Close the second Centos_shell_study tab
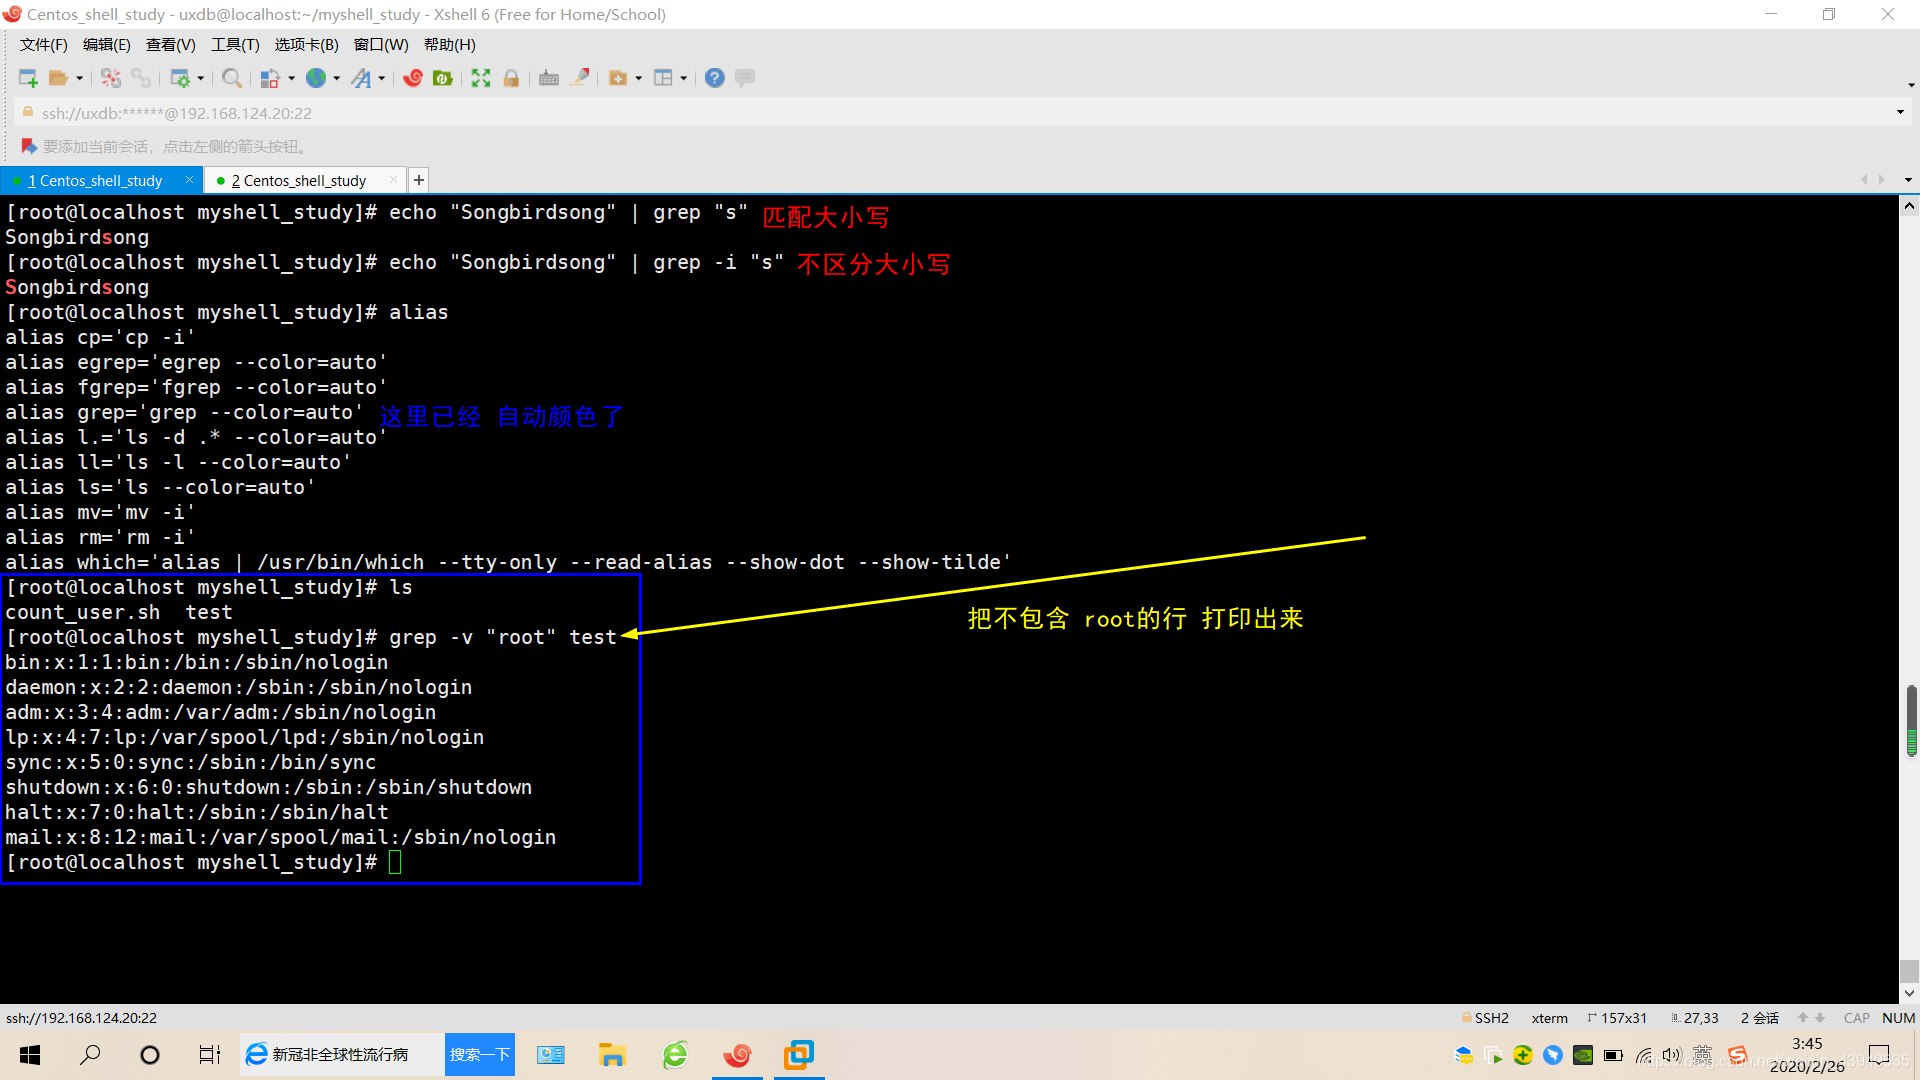The height and width of the screenshot is (1080, 1920). [x=393, y=180]
